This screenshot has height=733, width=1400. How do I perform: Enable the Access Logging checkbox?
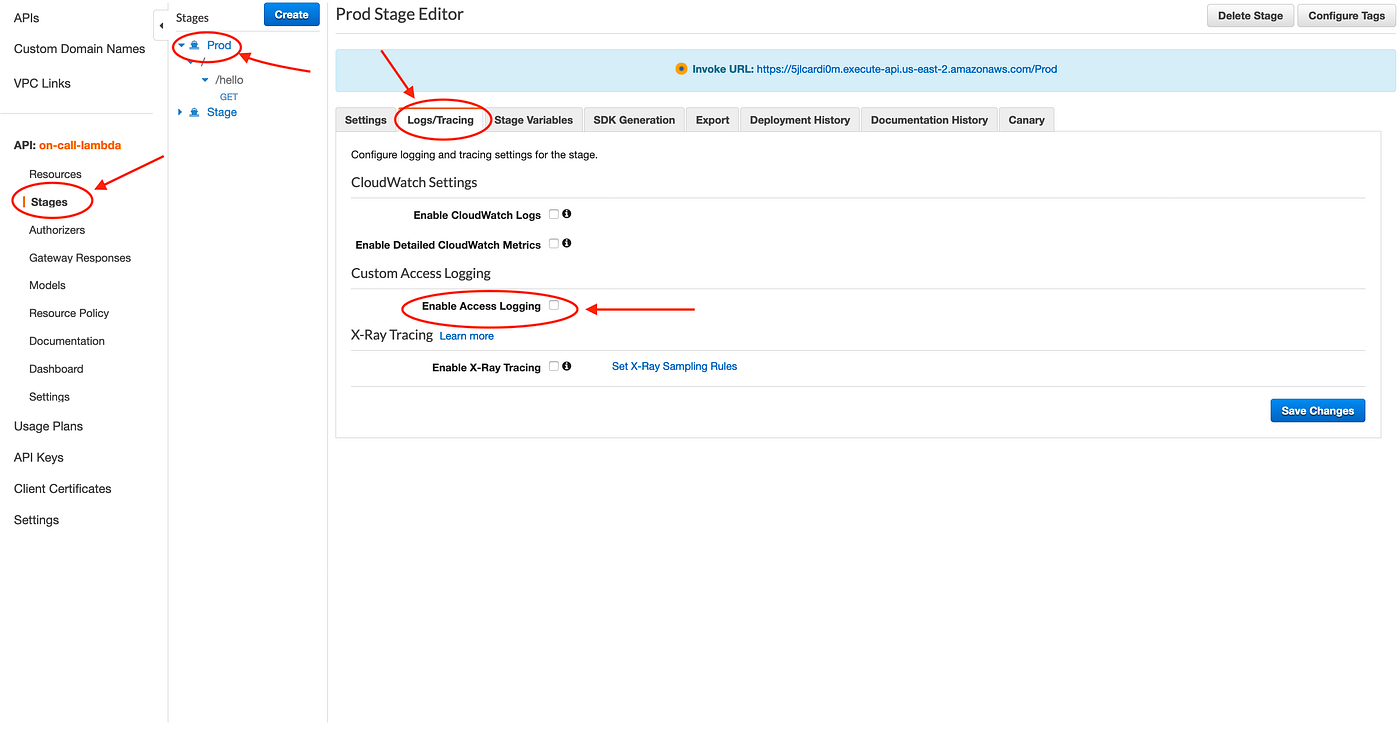(554, 306)
